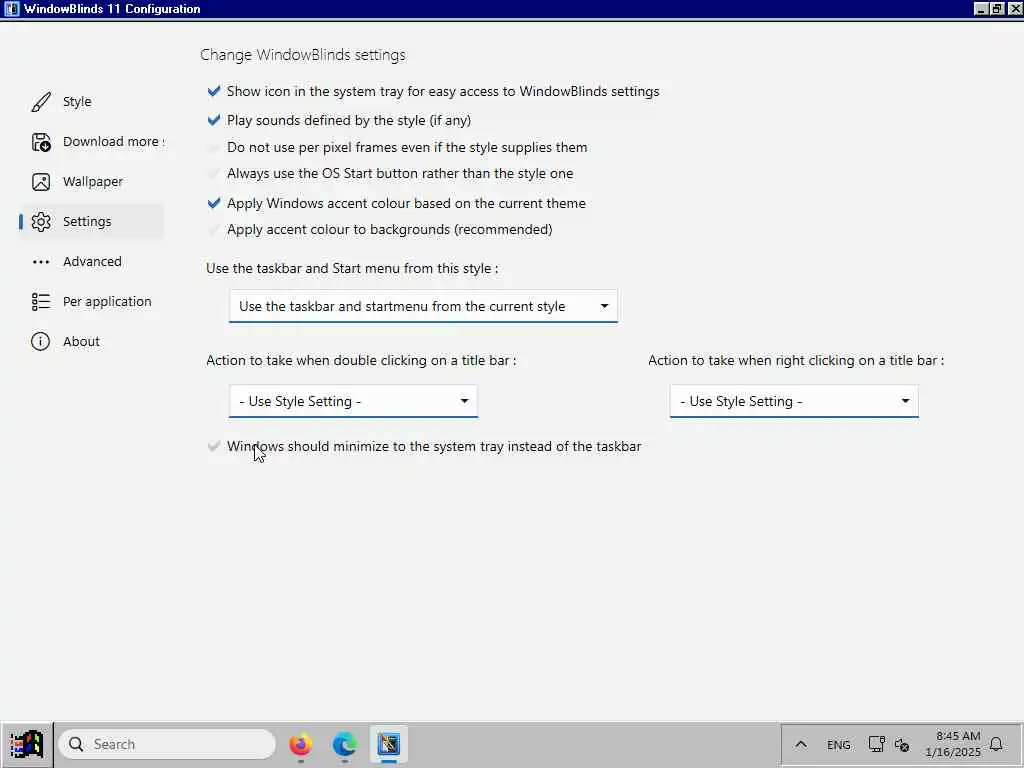The height and width of the screenshot is (768, 1024).
Task: Click the About info icon
Action: pos(40,342)
